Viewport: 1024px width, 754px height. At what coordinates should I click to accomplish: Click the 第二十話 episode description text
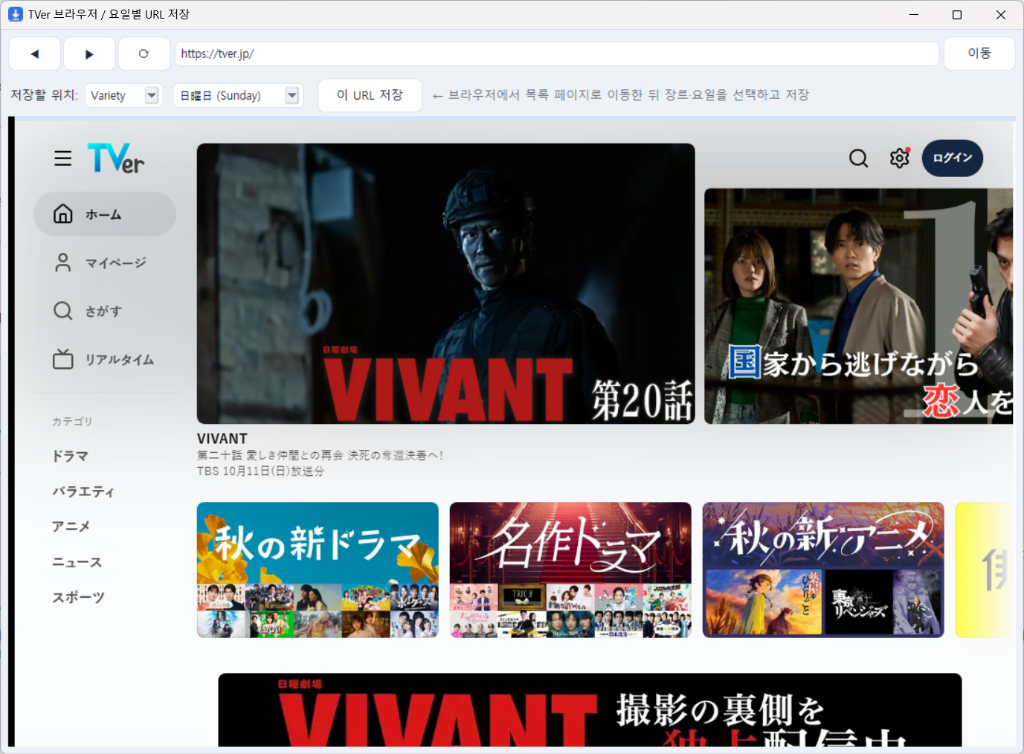[x=320, y=455]
